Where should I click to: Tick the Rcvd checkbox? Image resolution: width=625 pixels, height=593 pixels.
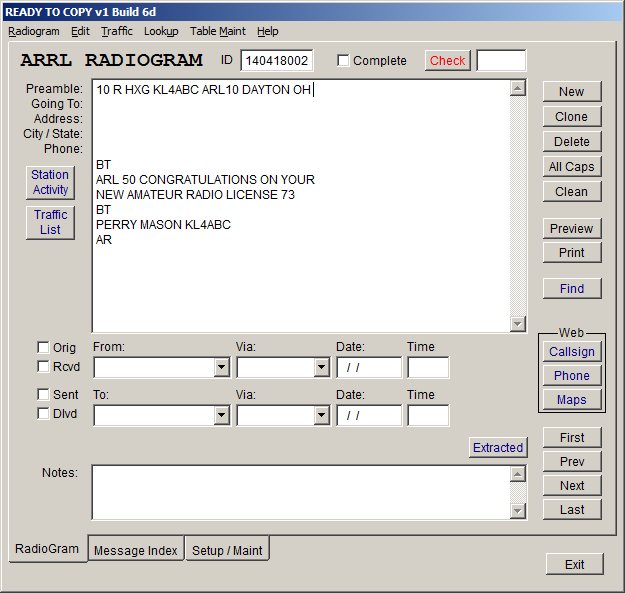pyautogui.click(x=43, y=366)
